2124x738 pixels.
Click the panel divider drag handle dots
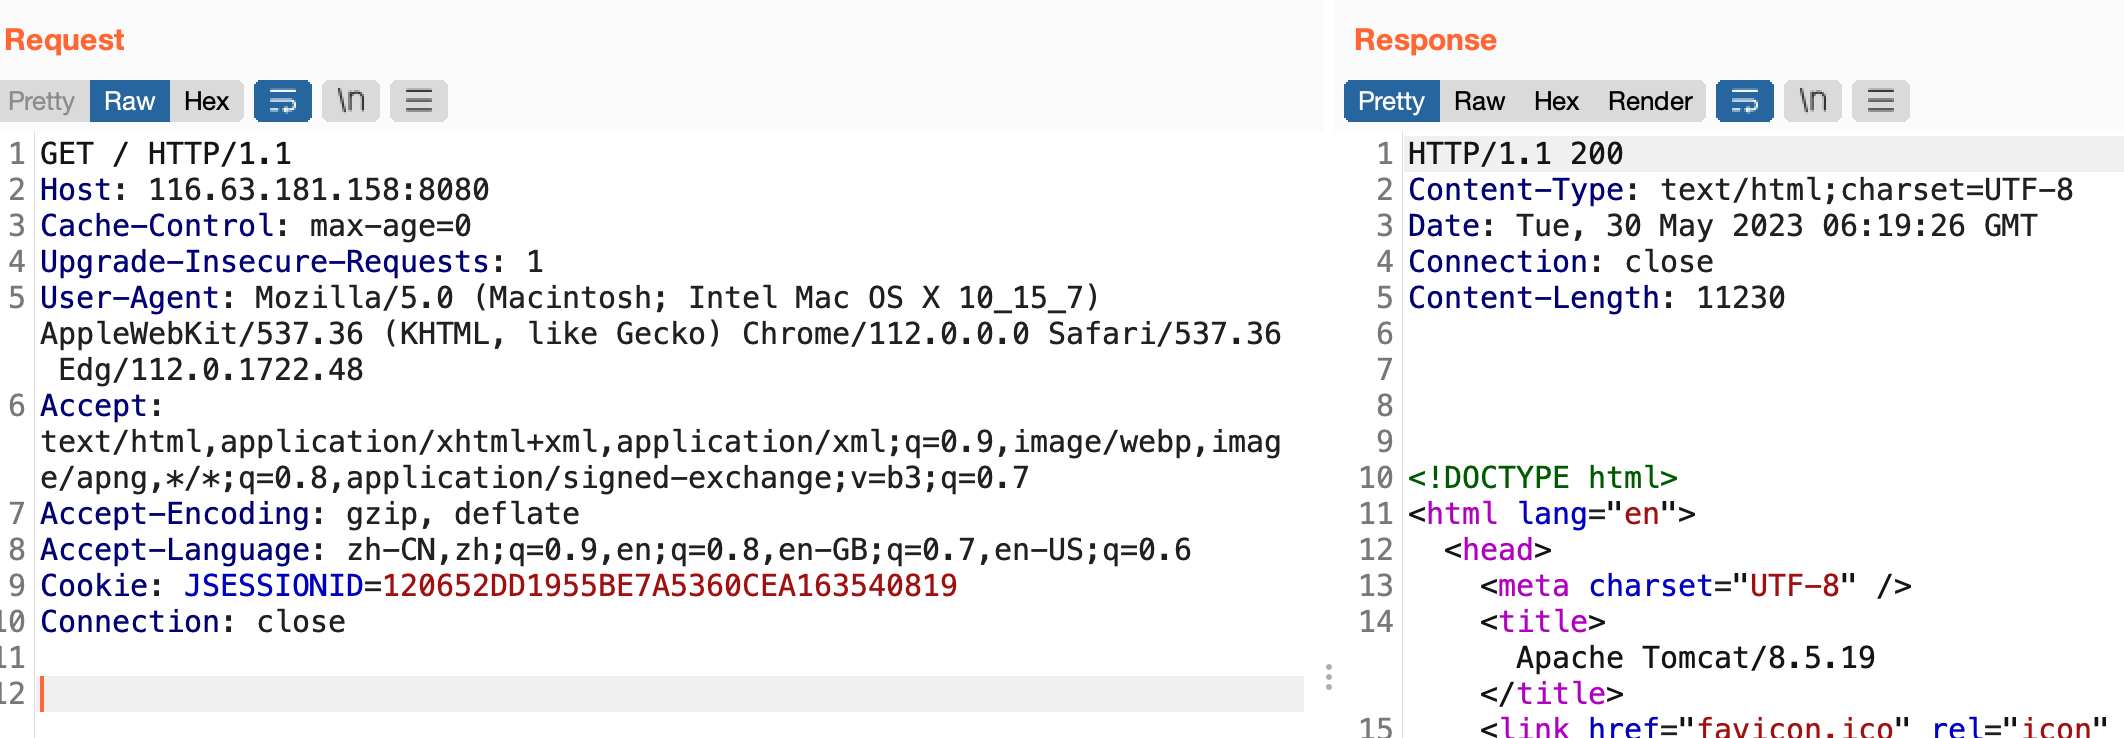pos(1328,677)
